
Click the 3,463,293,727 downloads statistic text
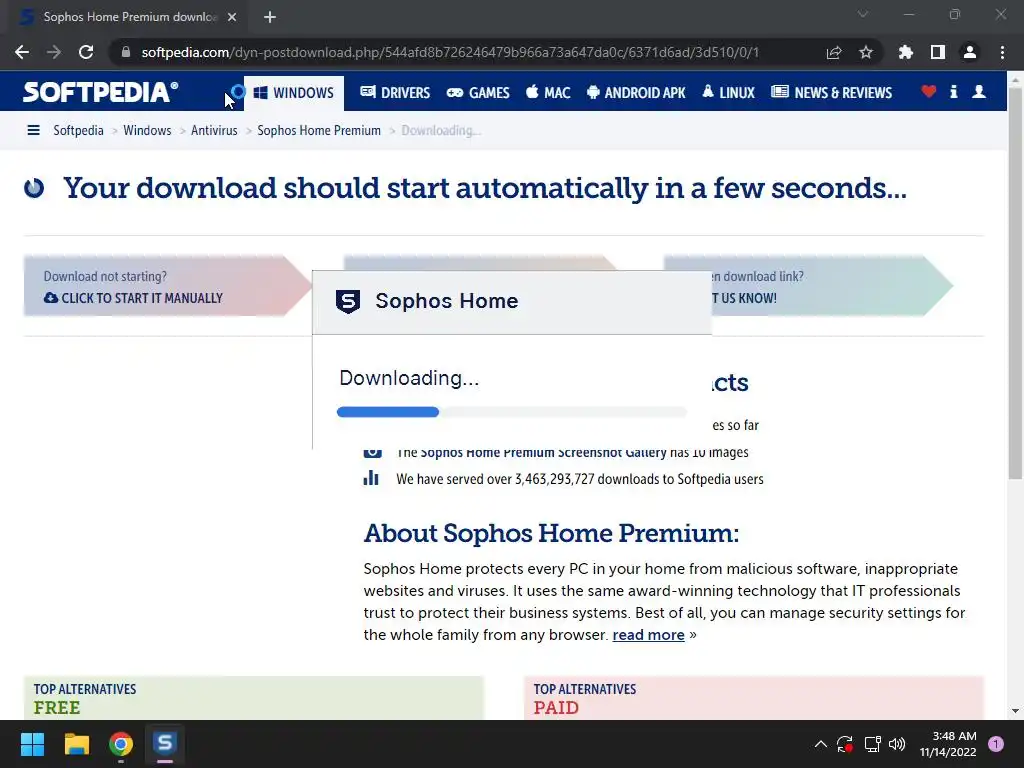(x=580, y=479)
